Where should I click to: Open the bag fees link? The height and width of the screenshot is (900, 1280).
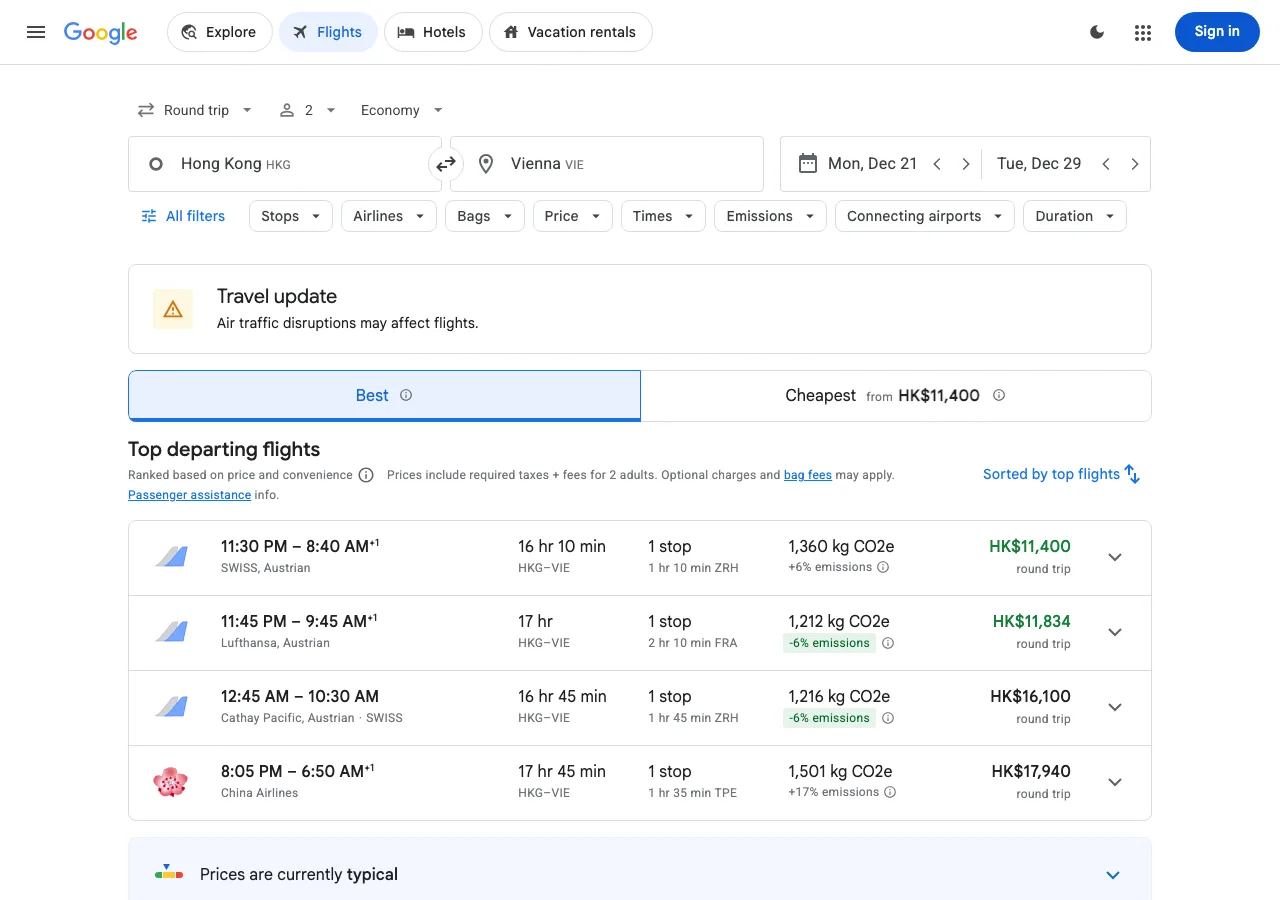(808, 475)
